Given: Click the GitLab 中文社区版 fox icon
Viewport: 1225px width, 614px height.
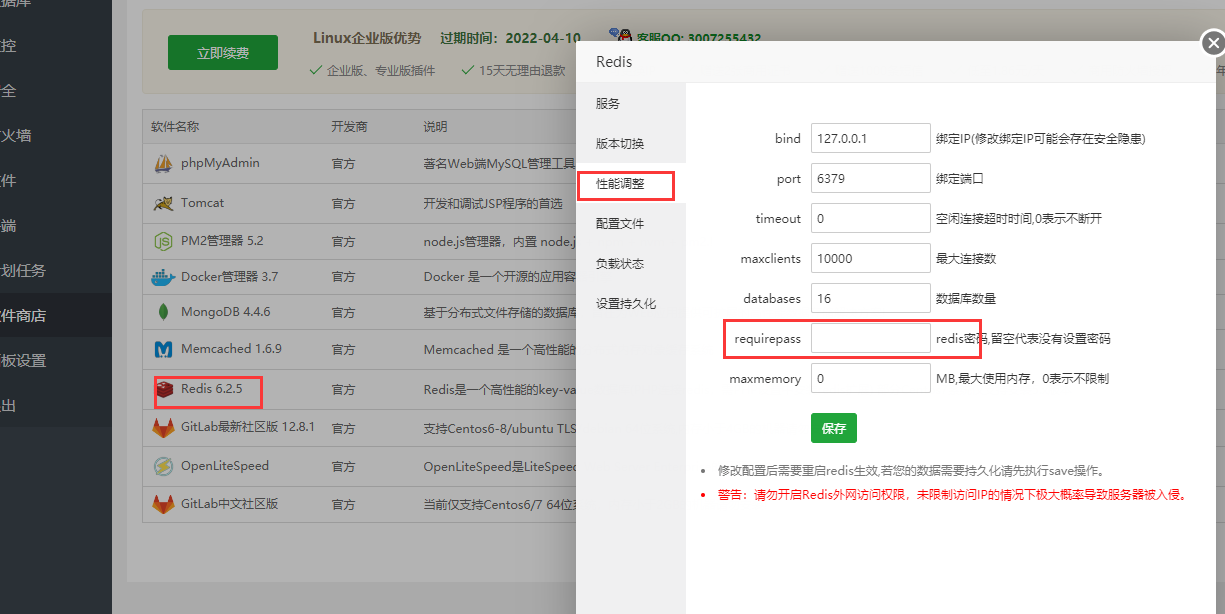Looking at the screenshot, I should coord(163,504).
